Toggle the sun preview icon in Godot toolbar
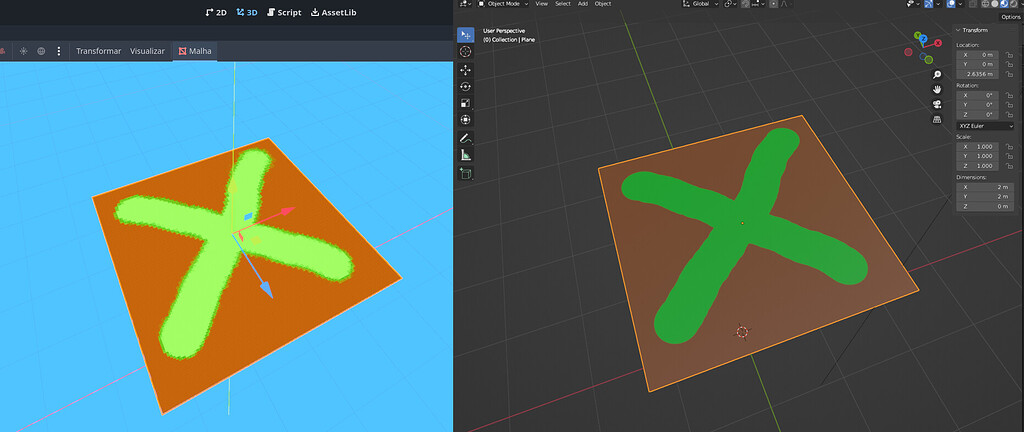The width and height of the screenshot is (1024, 432). (24, 51)
